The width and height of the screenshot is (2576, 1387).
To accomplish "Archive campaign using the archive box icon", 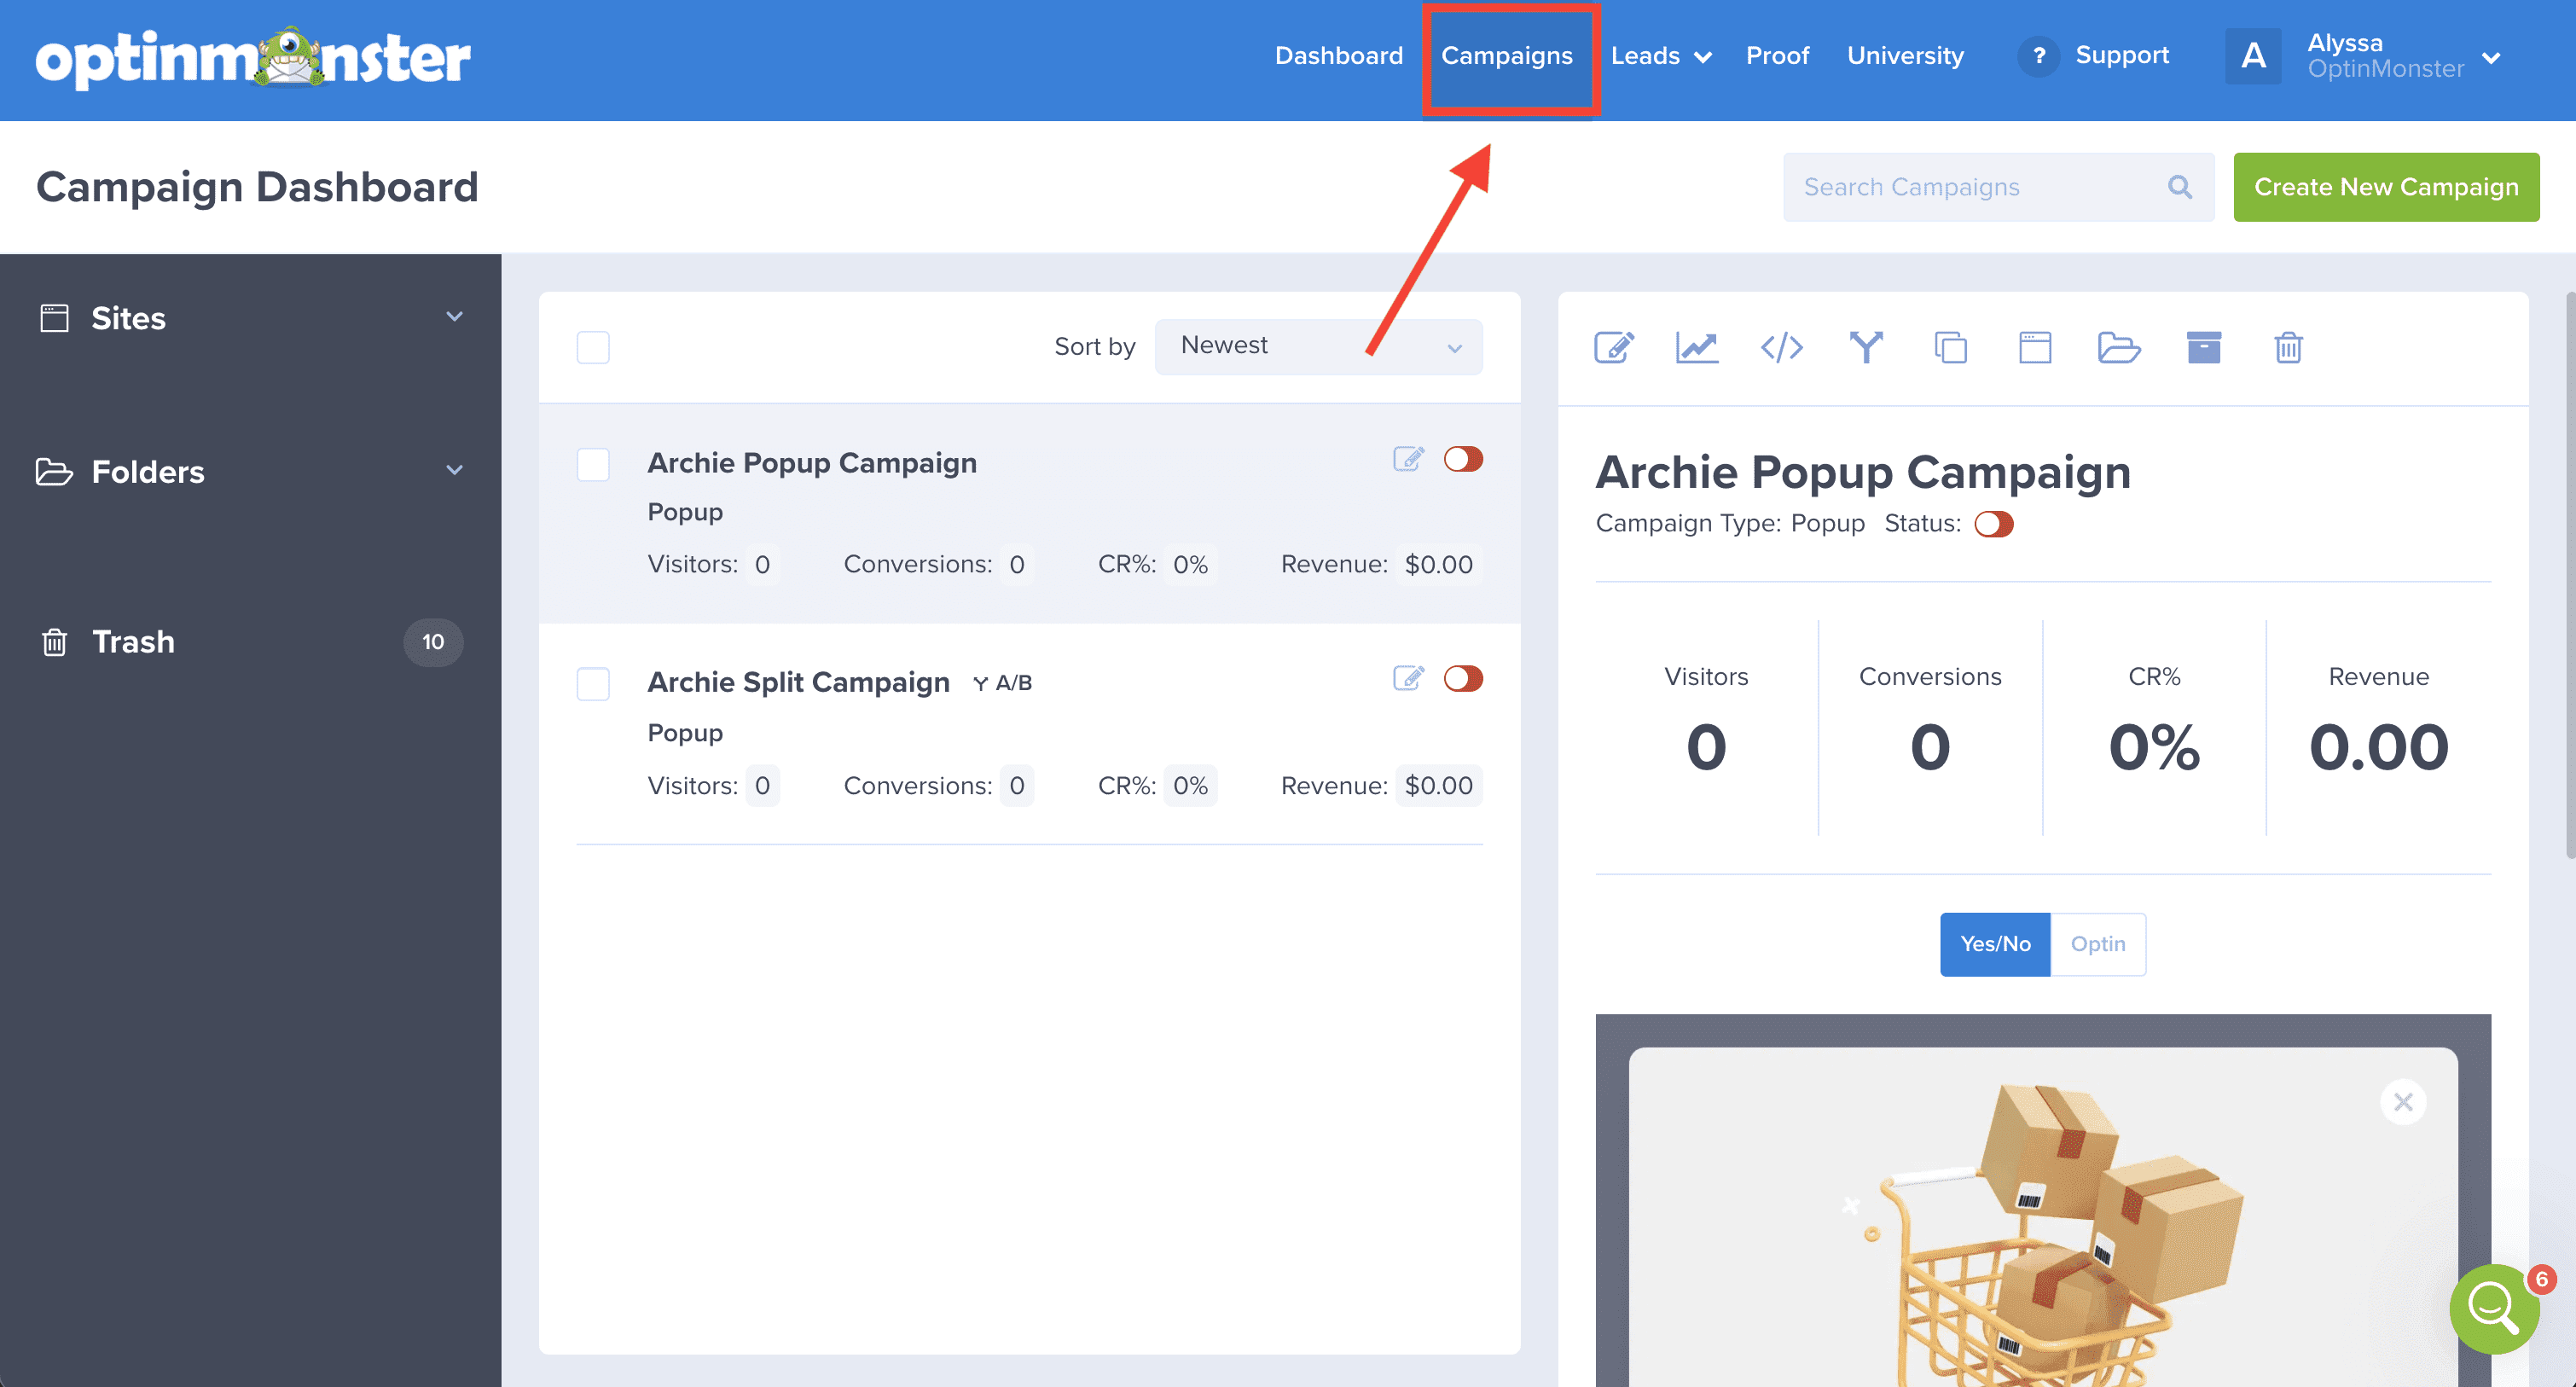I will point(2203,348).
